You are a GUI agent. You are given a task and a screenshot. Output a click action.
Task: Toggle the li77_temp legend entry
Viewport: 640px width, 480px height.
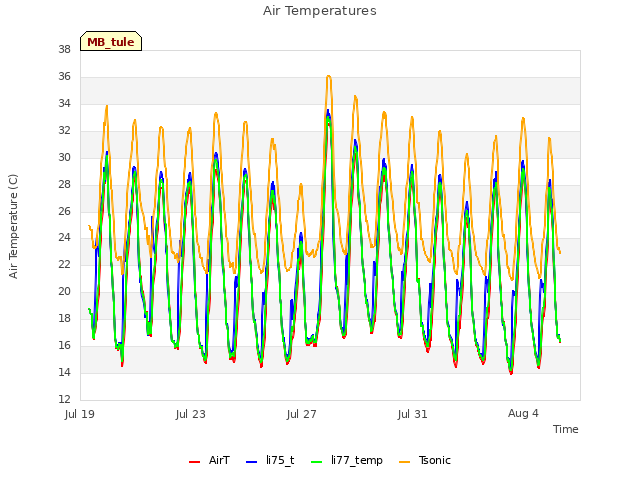[347, 460]
